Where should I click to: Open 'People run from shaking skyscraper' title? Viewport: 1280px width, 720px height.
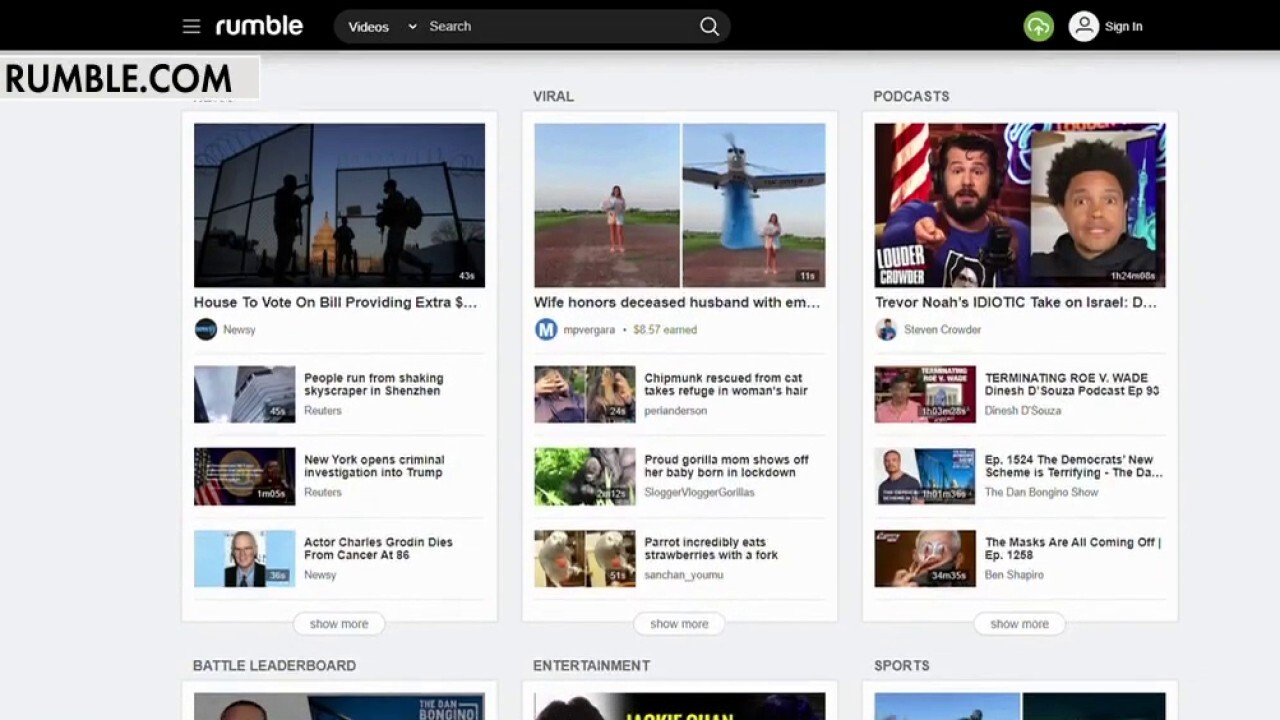(x=374, y=385)
